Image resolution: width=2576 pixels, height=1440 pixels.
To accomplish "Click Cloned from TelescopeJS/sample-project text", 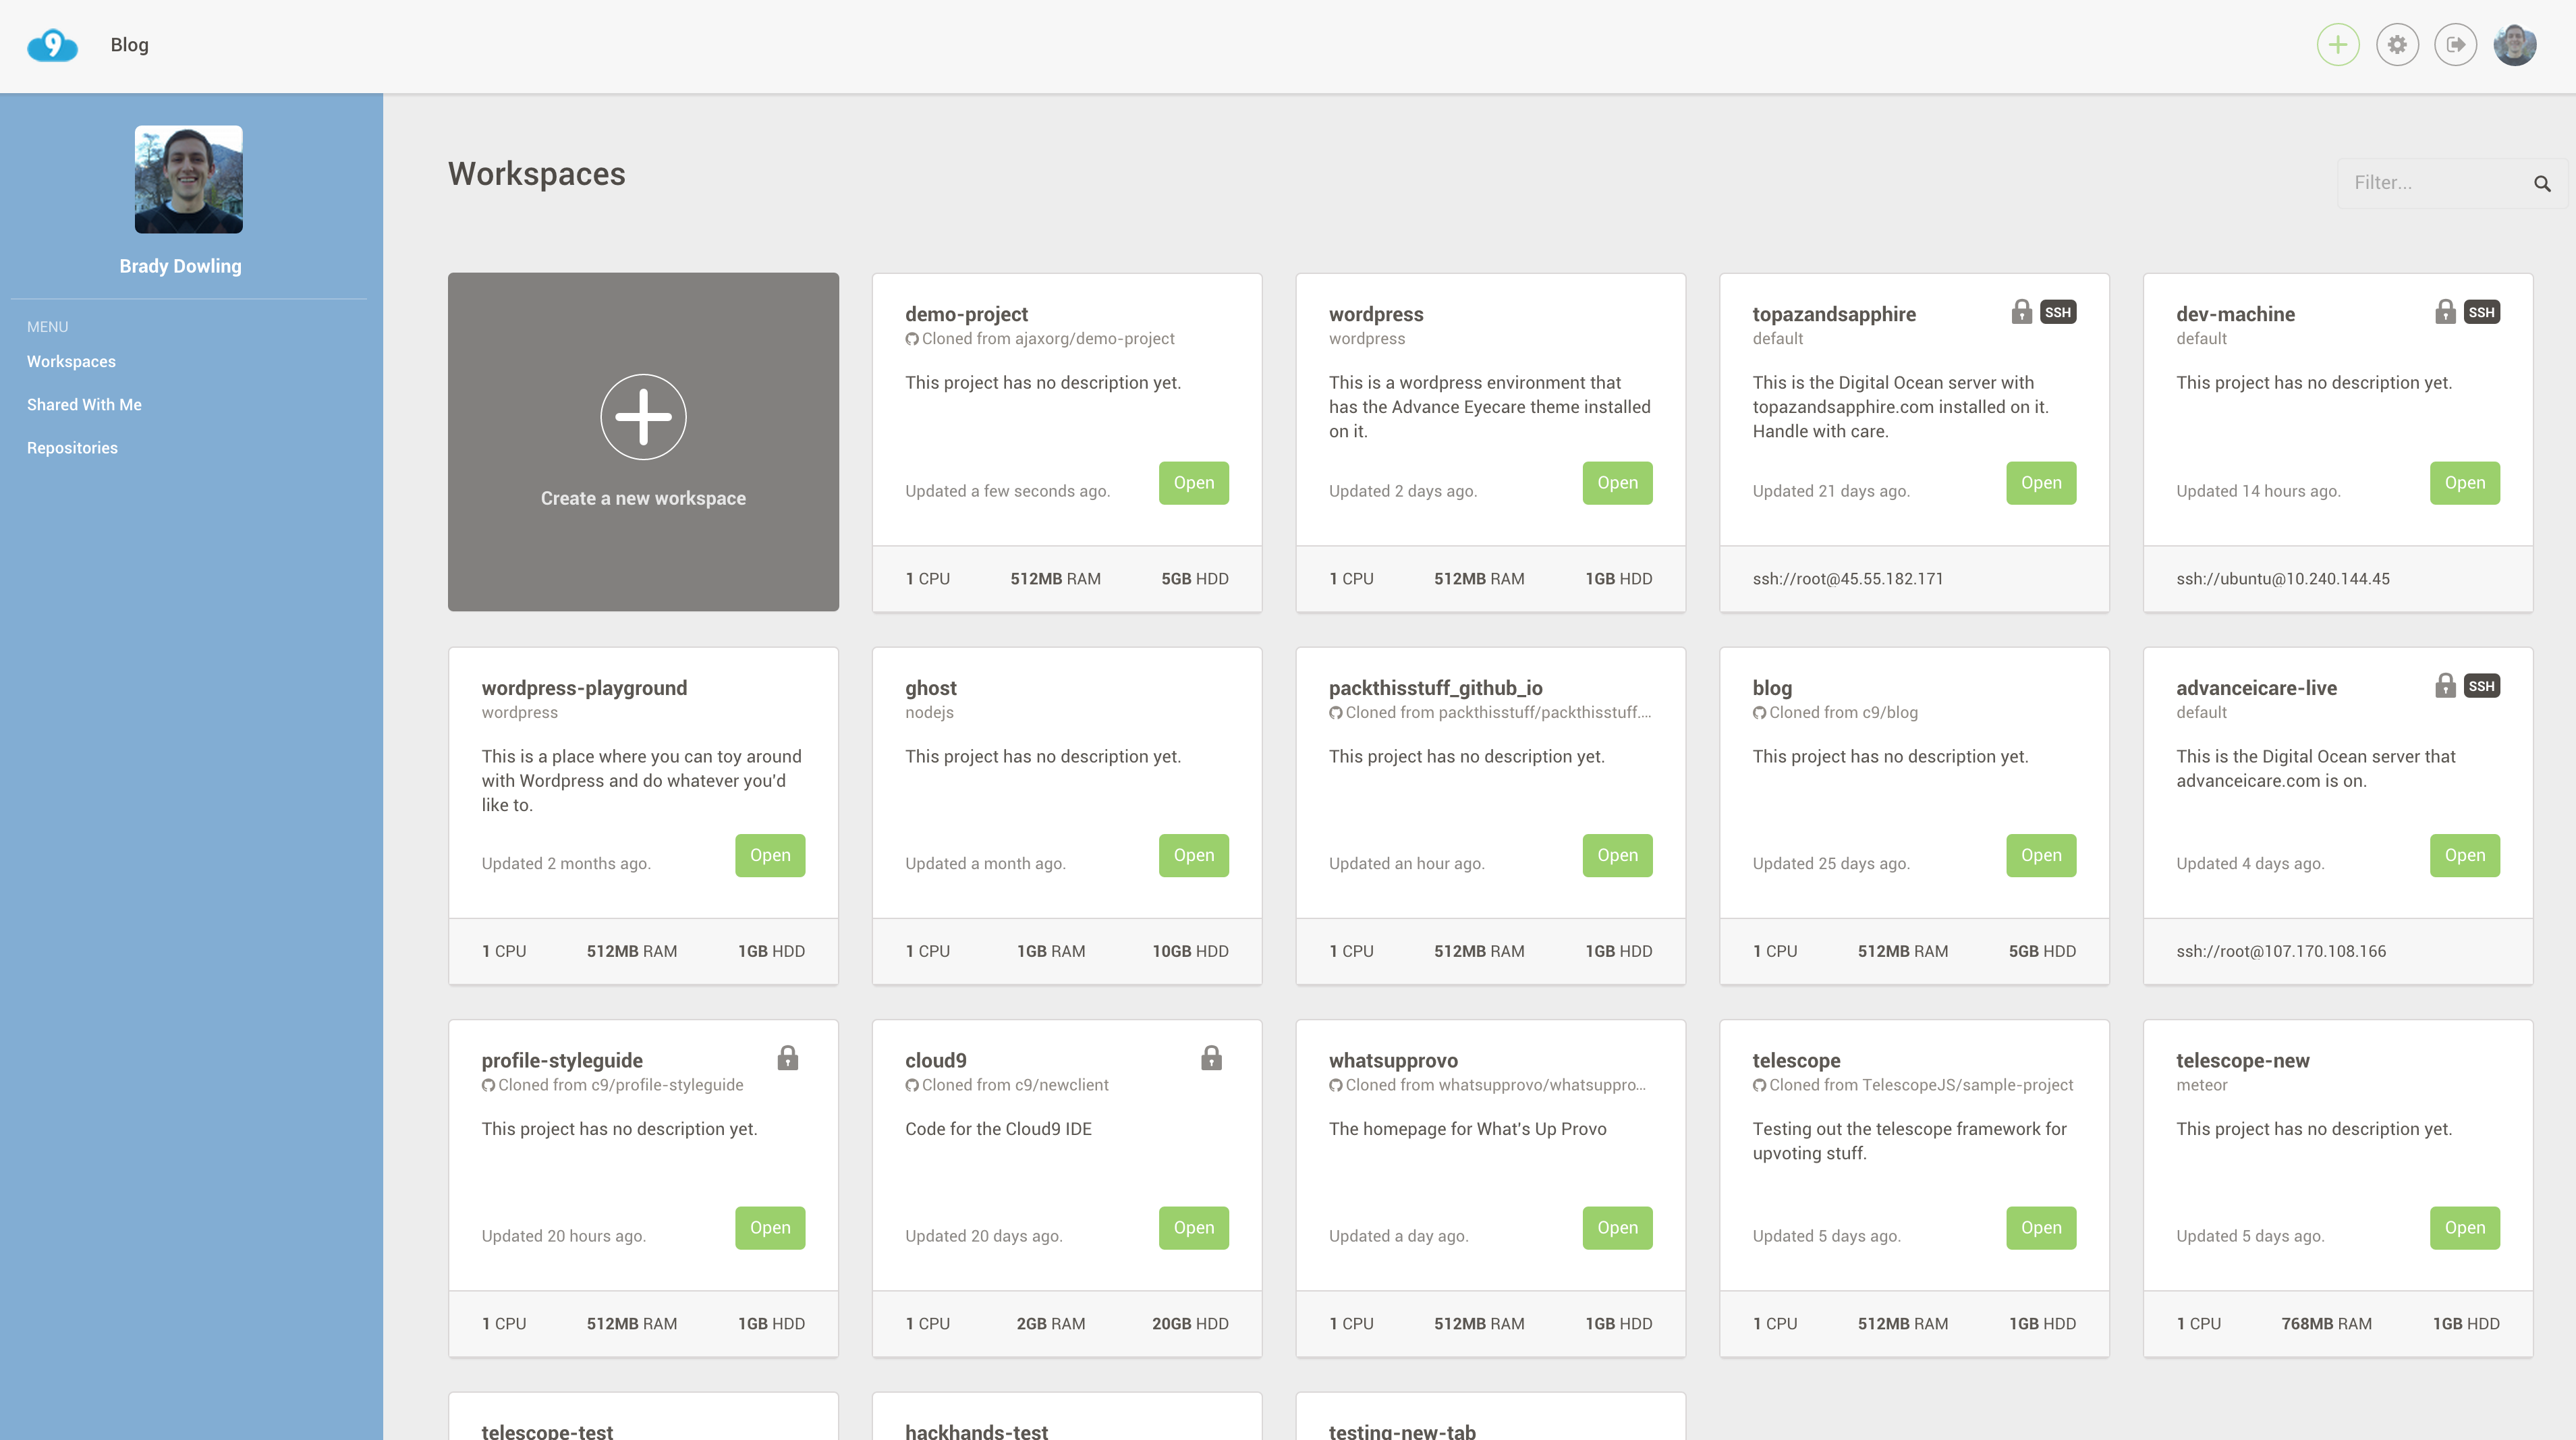I will coord(1920,1085).
